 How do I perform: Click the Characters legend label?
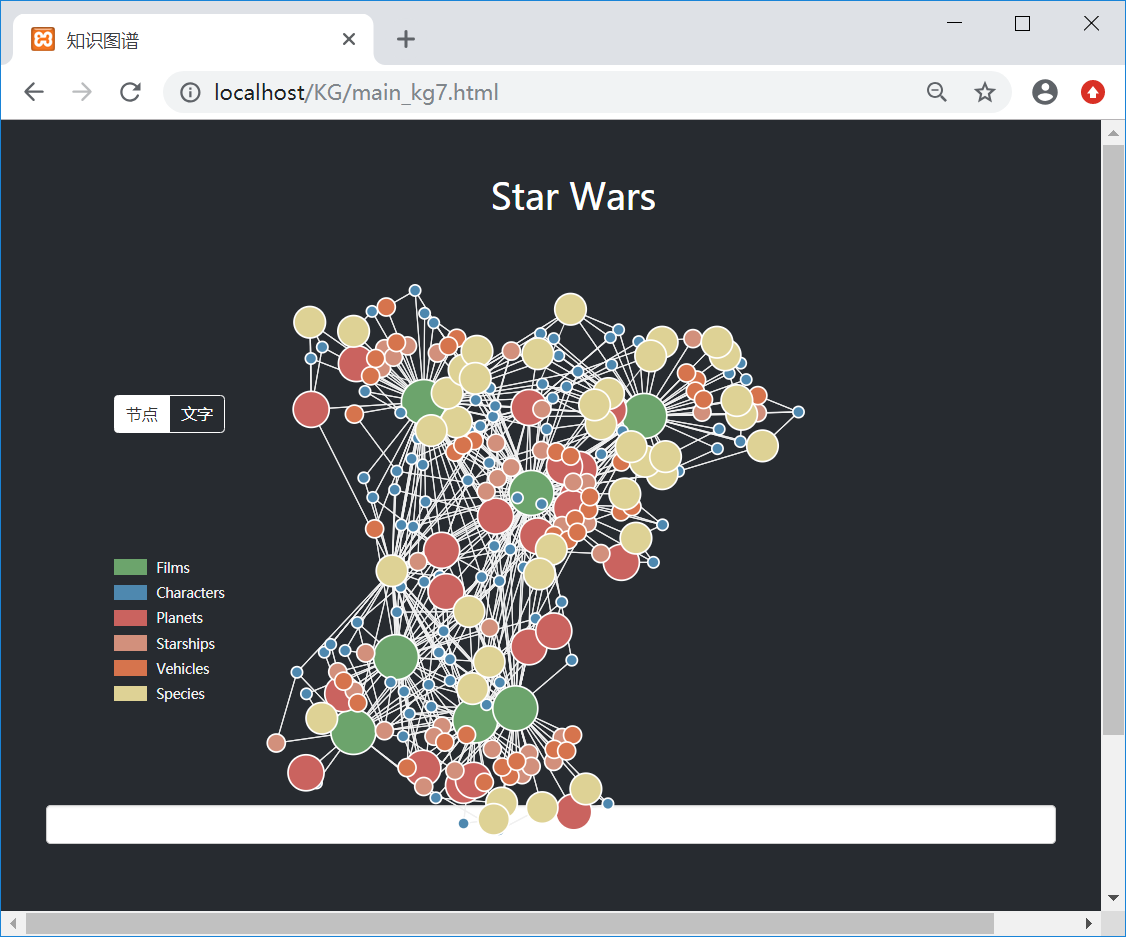[x=190, y=593]
